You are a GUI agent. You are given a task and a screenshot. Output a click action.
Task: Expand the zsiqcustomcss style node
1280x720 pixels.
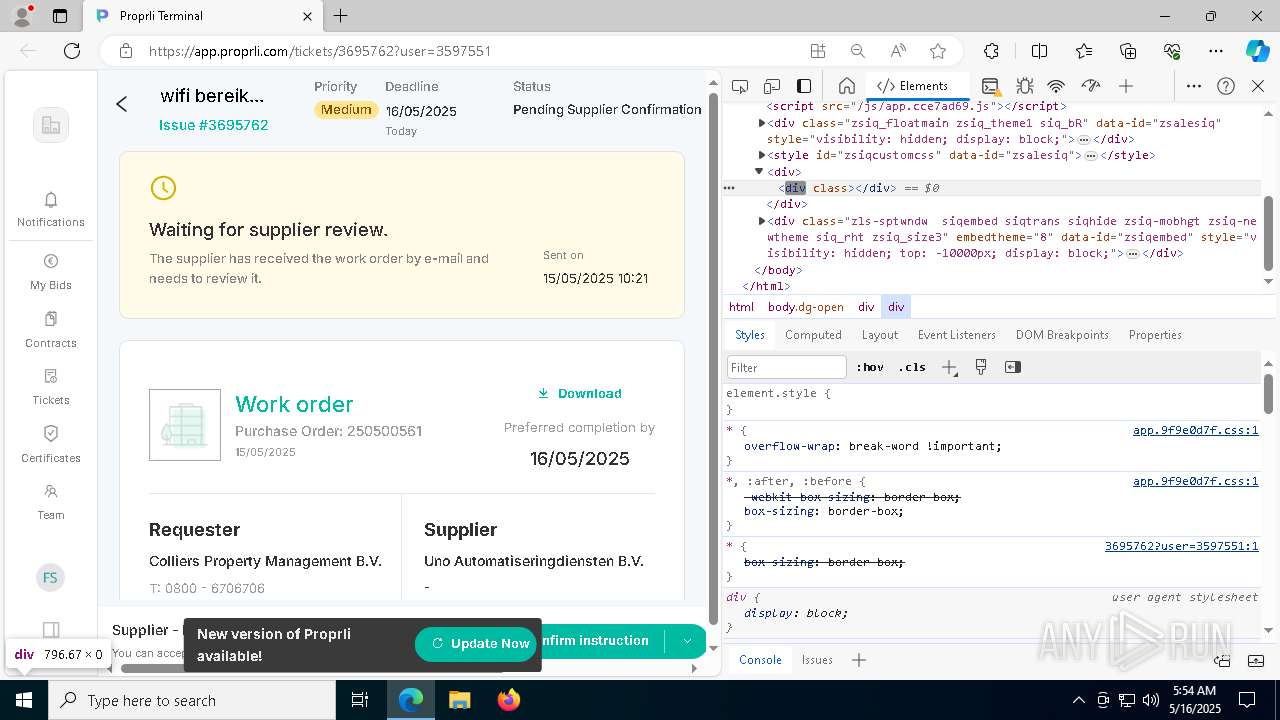[x=762, y=155]
